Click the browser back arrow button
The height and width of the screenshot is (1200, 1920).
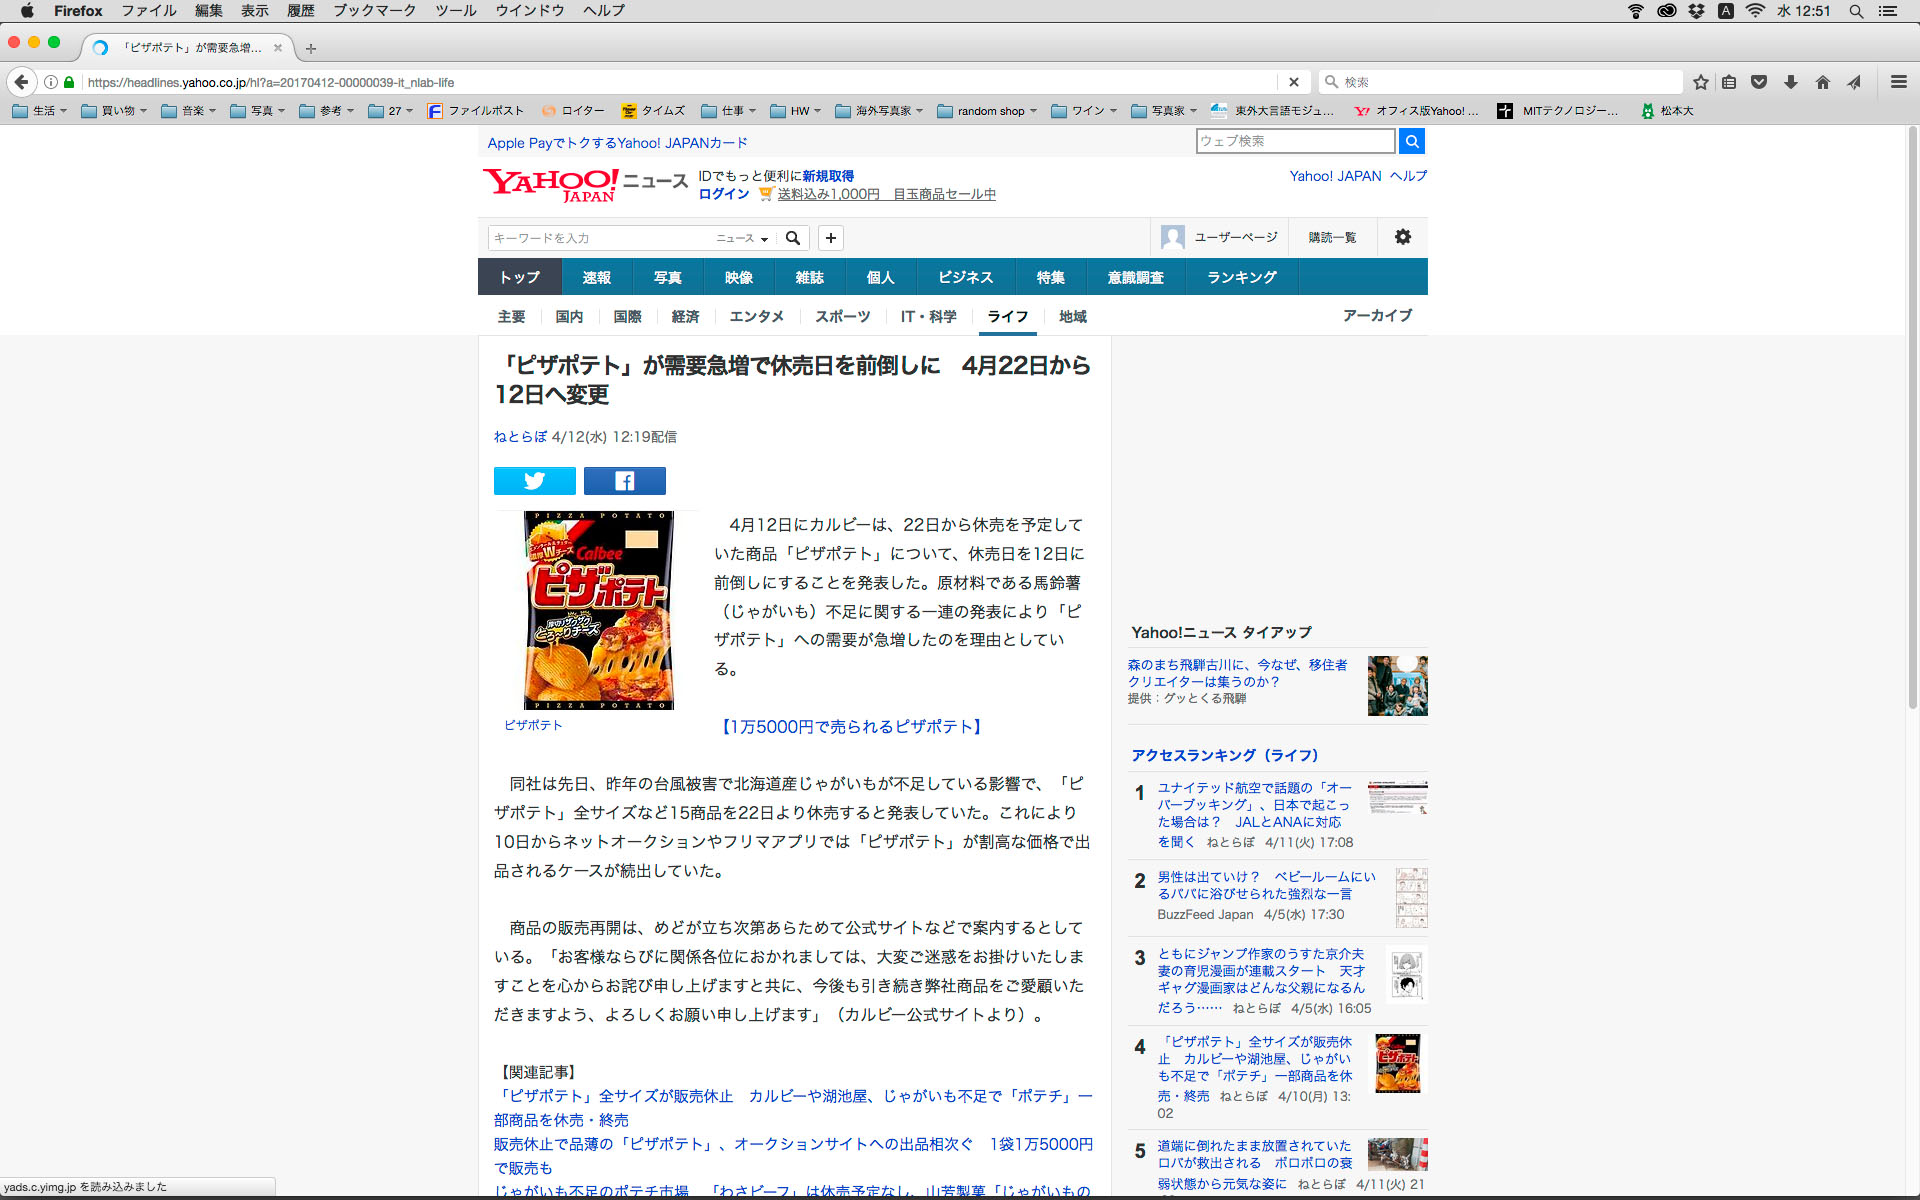pos(22,82)
